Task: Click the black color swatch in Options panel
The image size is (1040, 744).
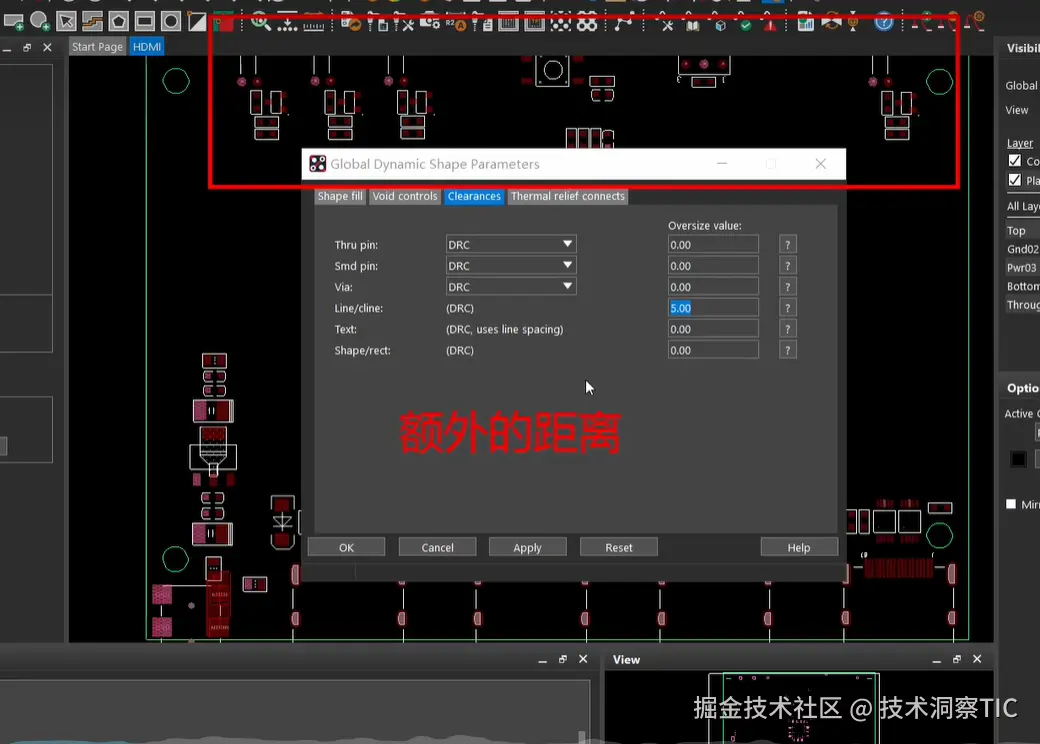Action: (x=1018, y=458)
